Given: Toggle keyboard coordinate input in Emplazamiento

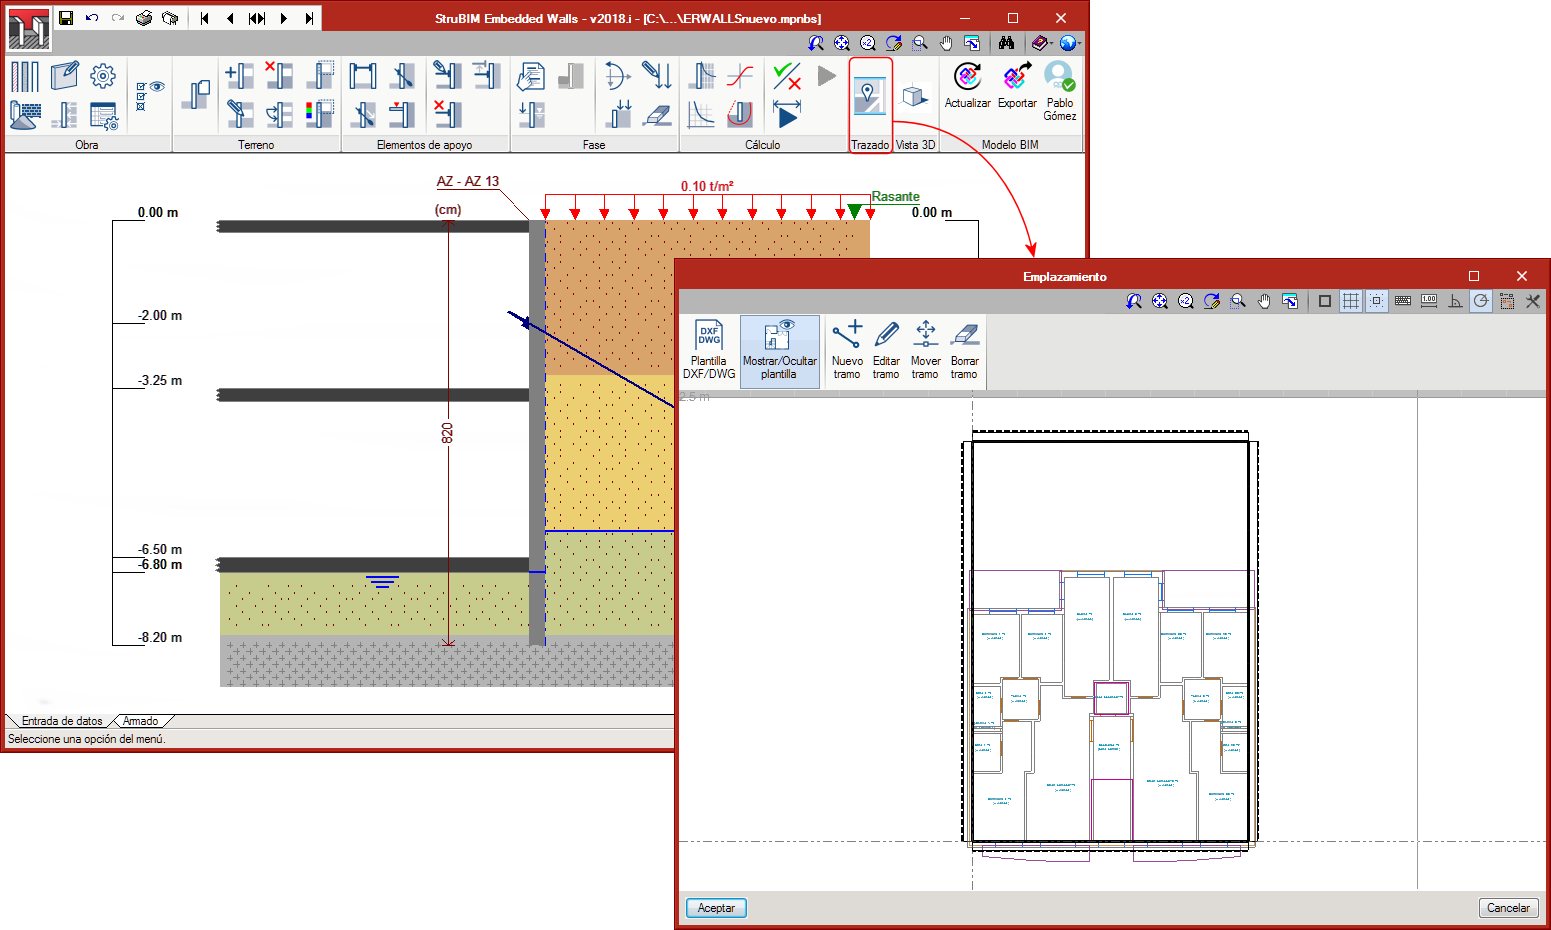Looking at the screenshot, I should [x=1403, y=301].
